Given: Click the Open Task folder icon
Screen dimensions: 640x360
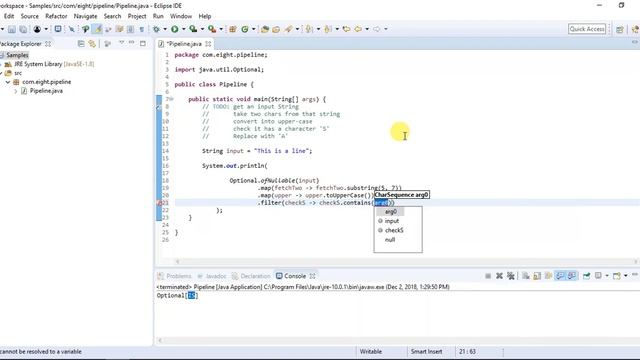Looking at the screenshot, I should point(276,29).
